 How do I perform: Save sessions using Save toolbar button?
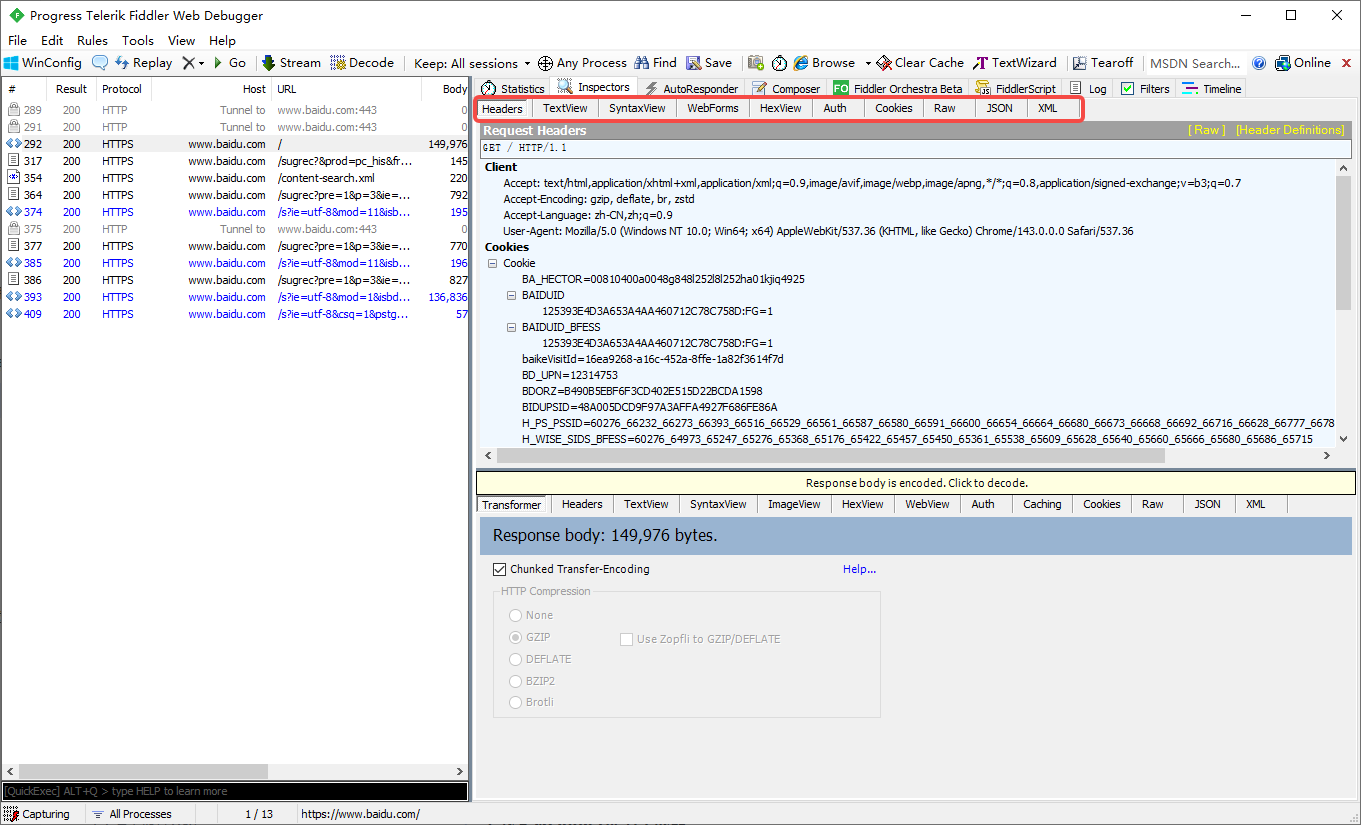[x=709, y=63]
